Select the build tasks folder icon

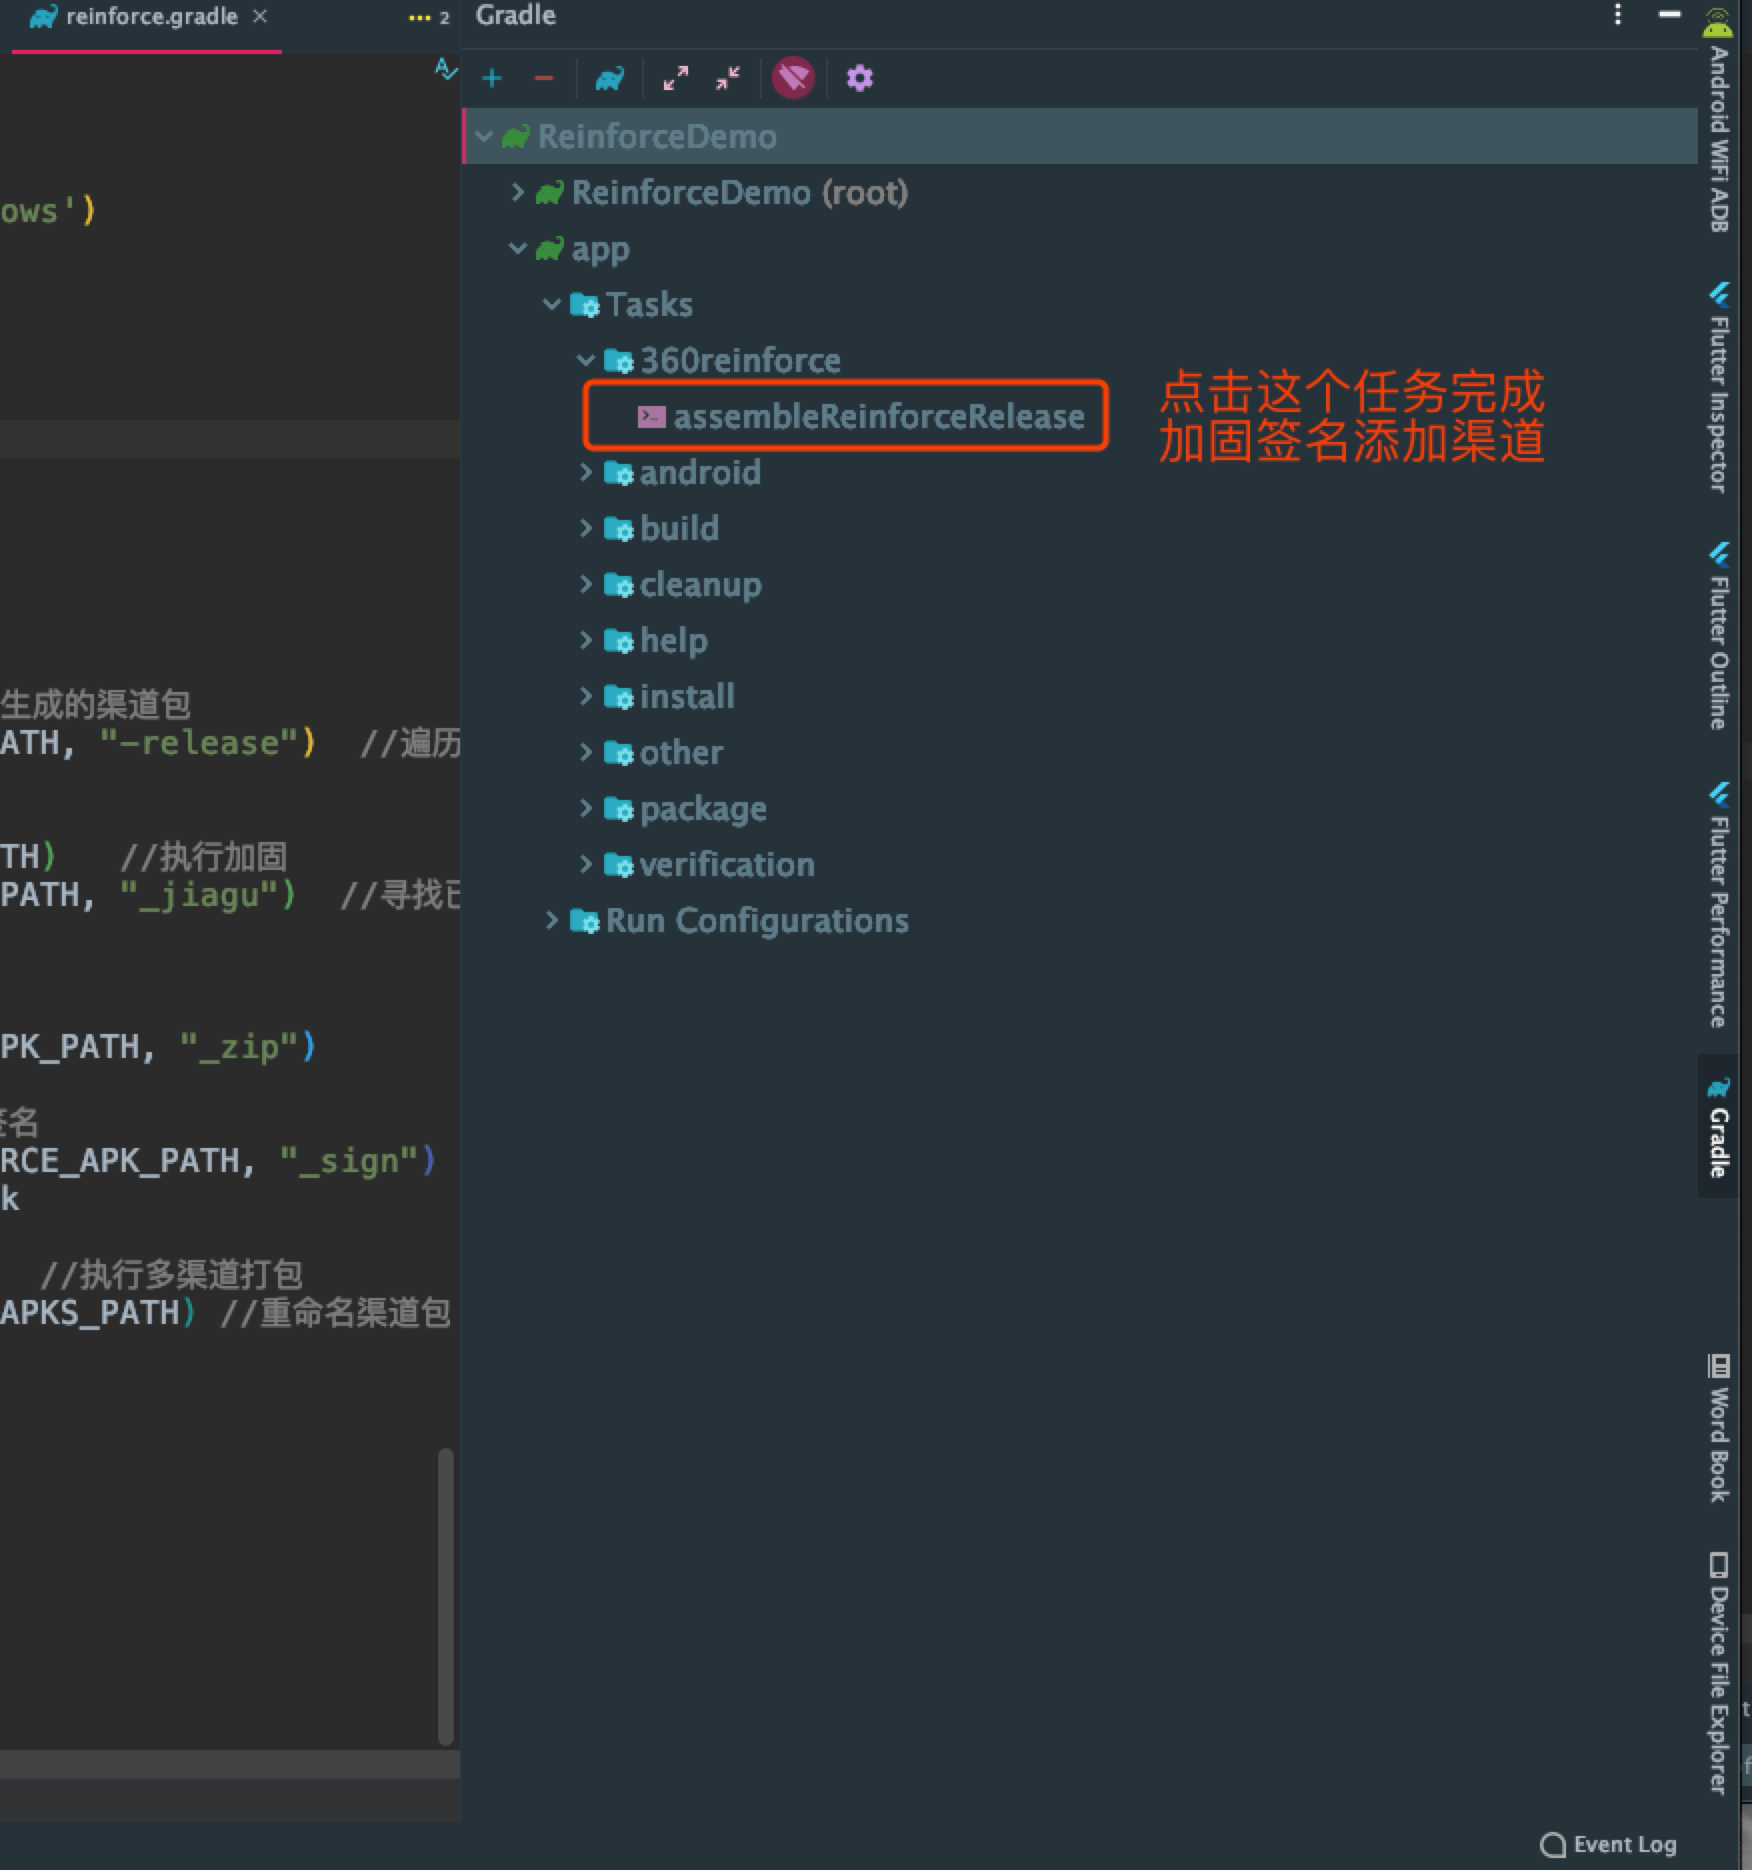(x=619, y=529)
